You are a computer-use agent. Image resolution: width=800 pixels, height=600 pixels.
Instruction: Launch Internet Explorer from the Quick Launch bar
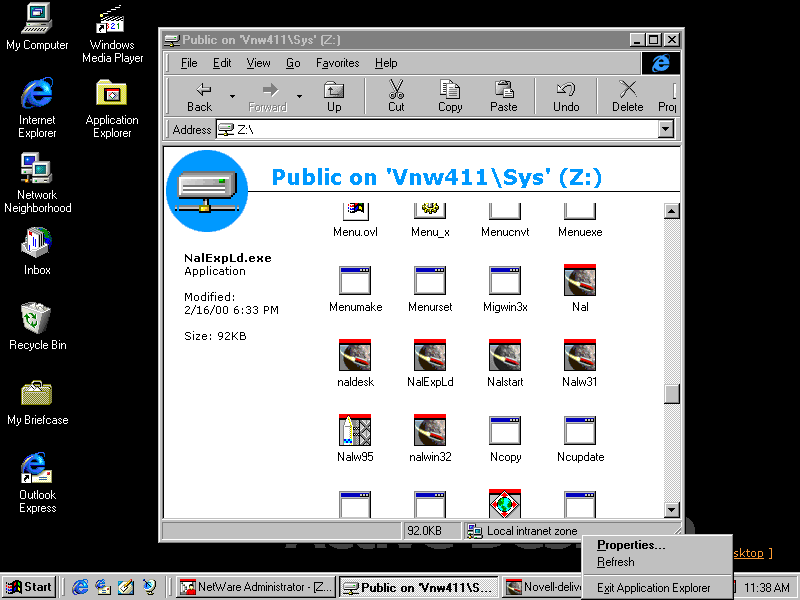click(80, 587)
